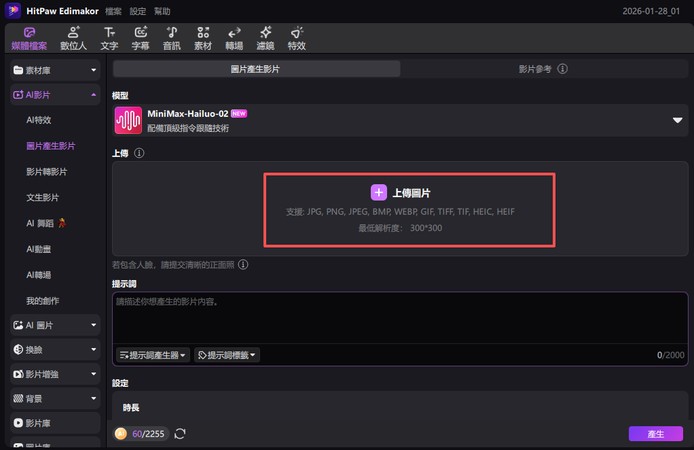Click the 時長 duration setting label
This screenshot has height=450, width=694.
[x=131, y=408]
